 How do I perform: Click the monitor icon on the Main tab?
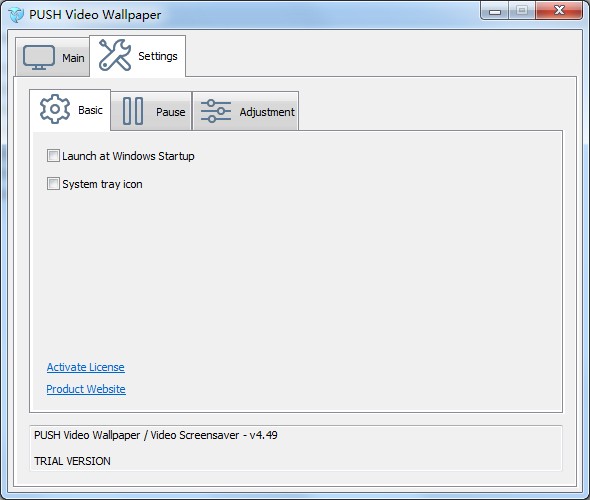pos(39,58)
